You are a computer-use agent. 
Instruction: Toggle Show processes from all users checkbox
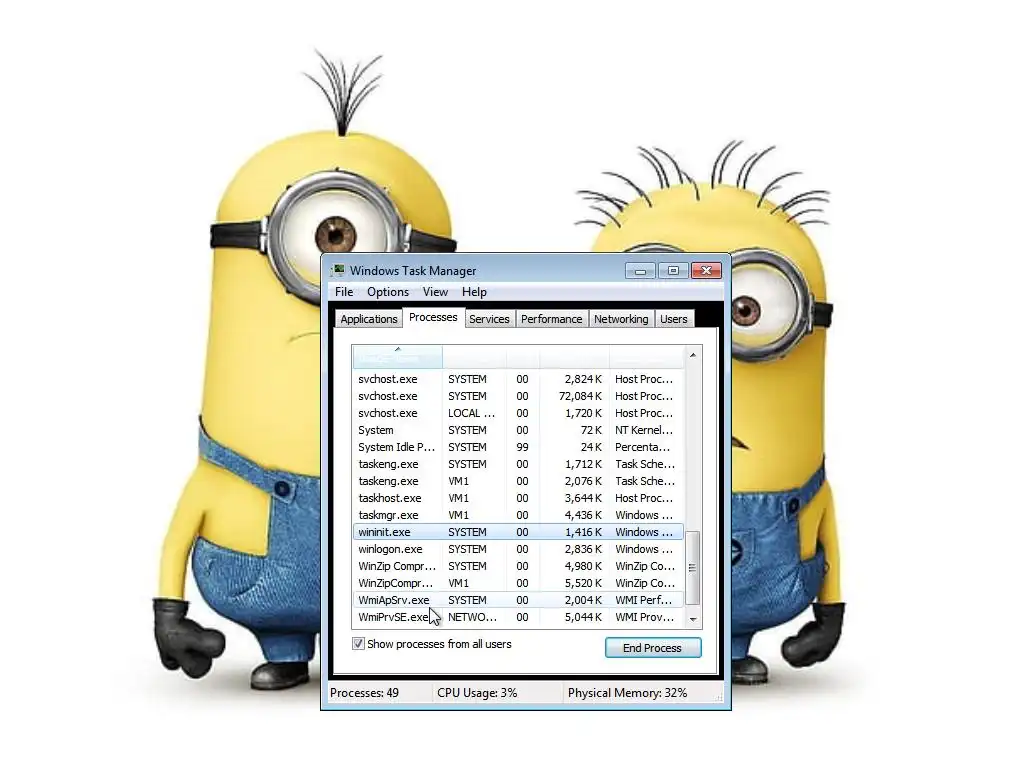coord(359,644)
